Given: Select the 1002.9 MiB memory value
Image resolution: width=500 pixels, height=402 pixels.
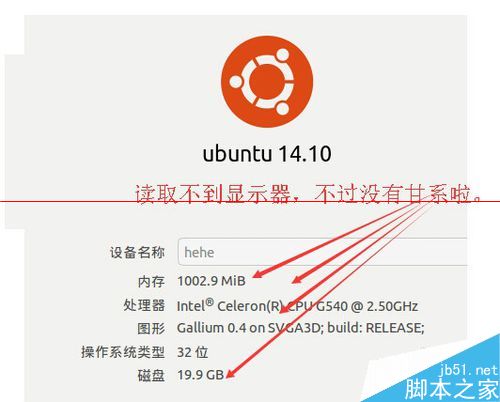Looking at the screenshot, I should point(211,281).
